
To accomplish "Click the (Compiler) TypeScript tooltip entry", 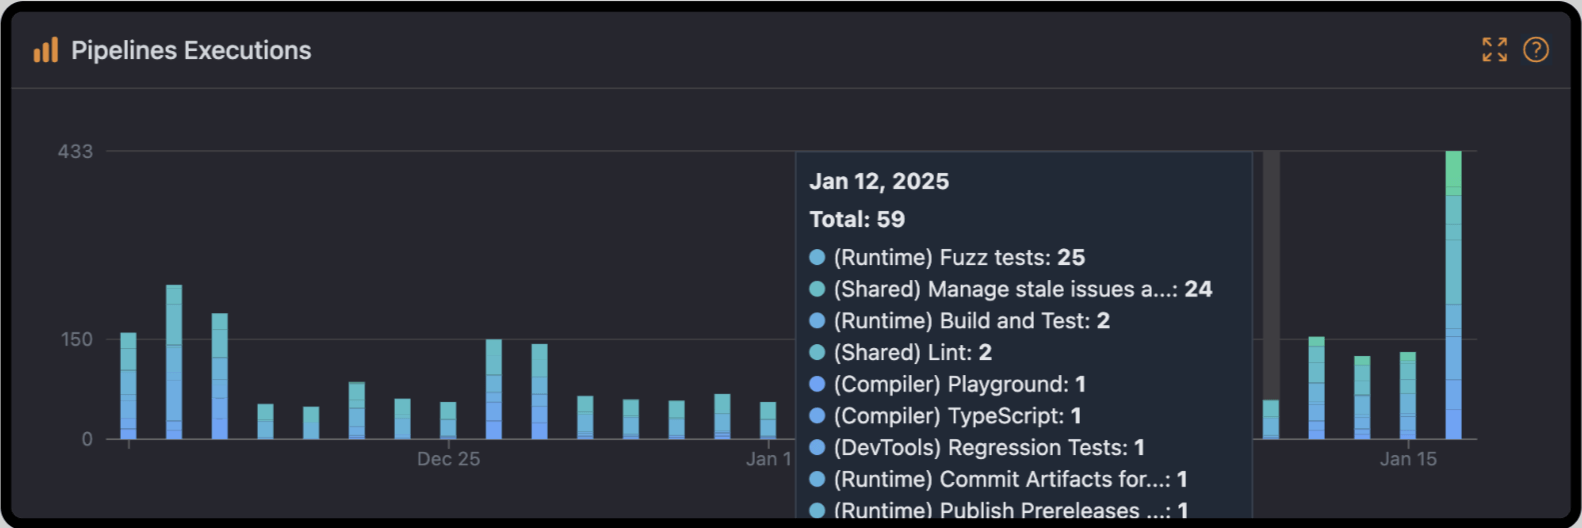I will coord(957,416).
